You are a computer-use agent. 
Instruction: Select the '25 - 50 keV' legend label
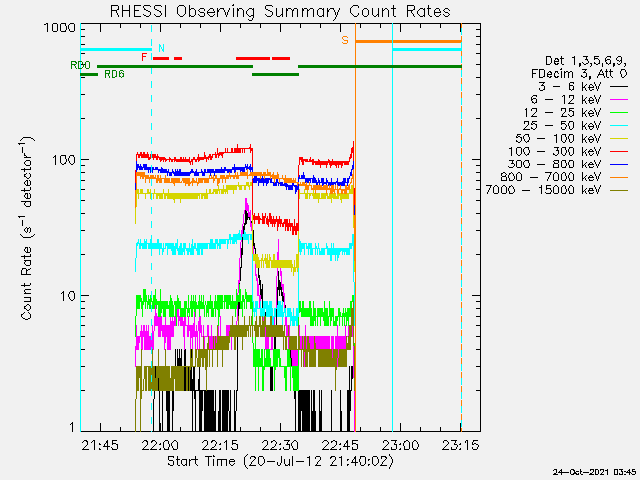[x=562, y=125]
